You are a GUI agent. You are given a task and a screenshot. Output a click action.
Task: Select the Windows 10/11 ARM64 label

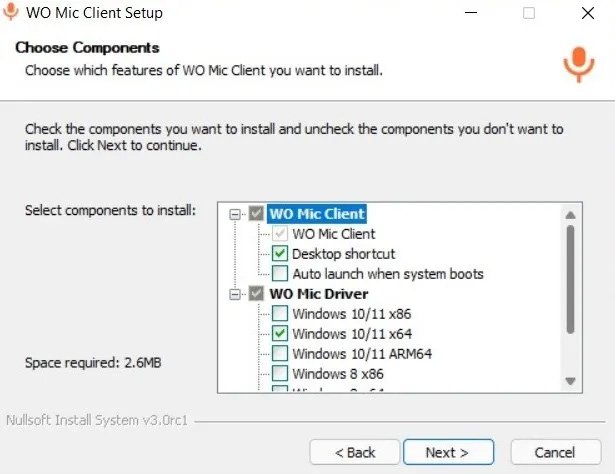[362, 354]
